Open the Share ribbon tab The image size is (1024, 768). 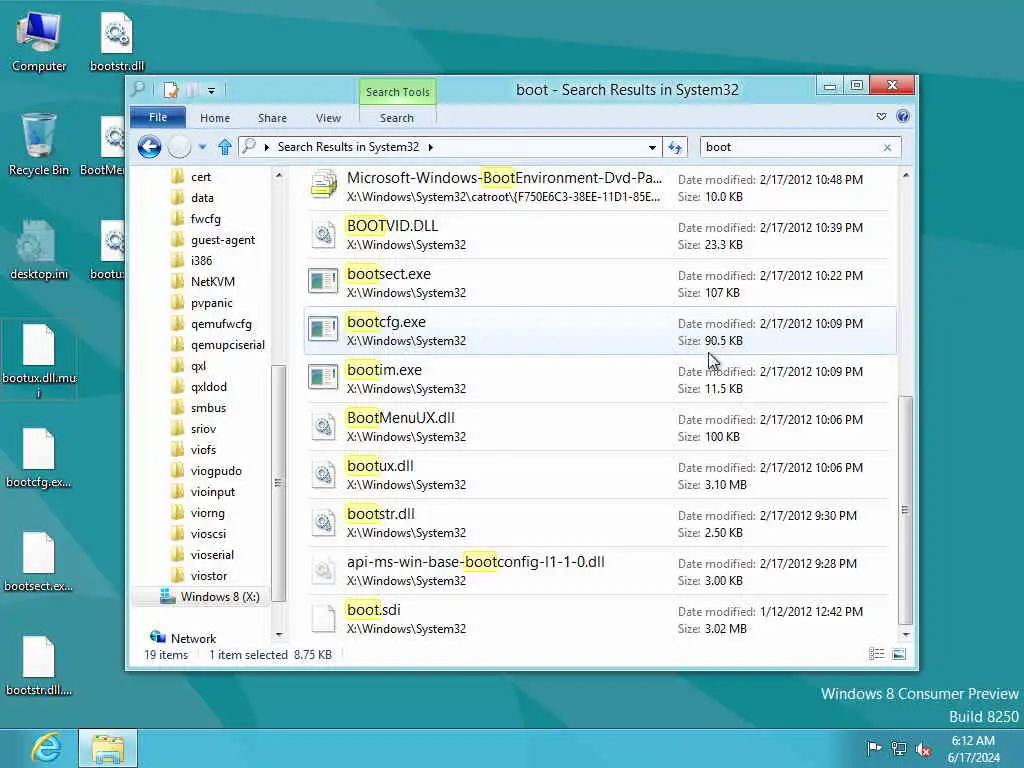point(272,118)
